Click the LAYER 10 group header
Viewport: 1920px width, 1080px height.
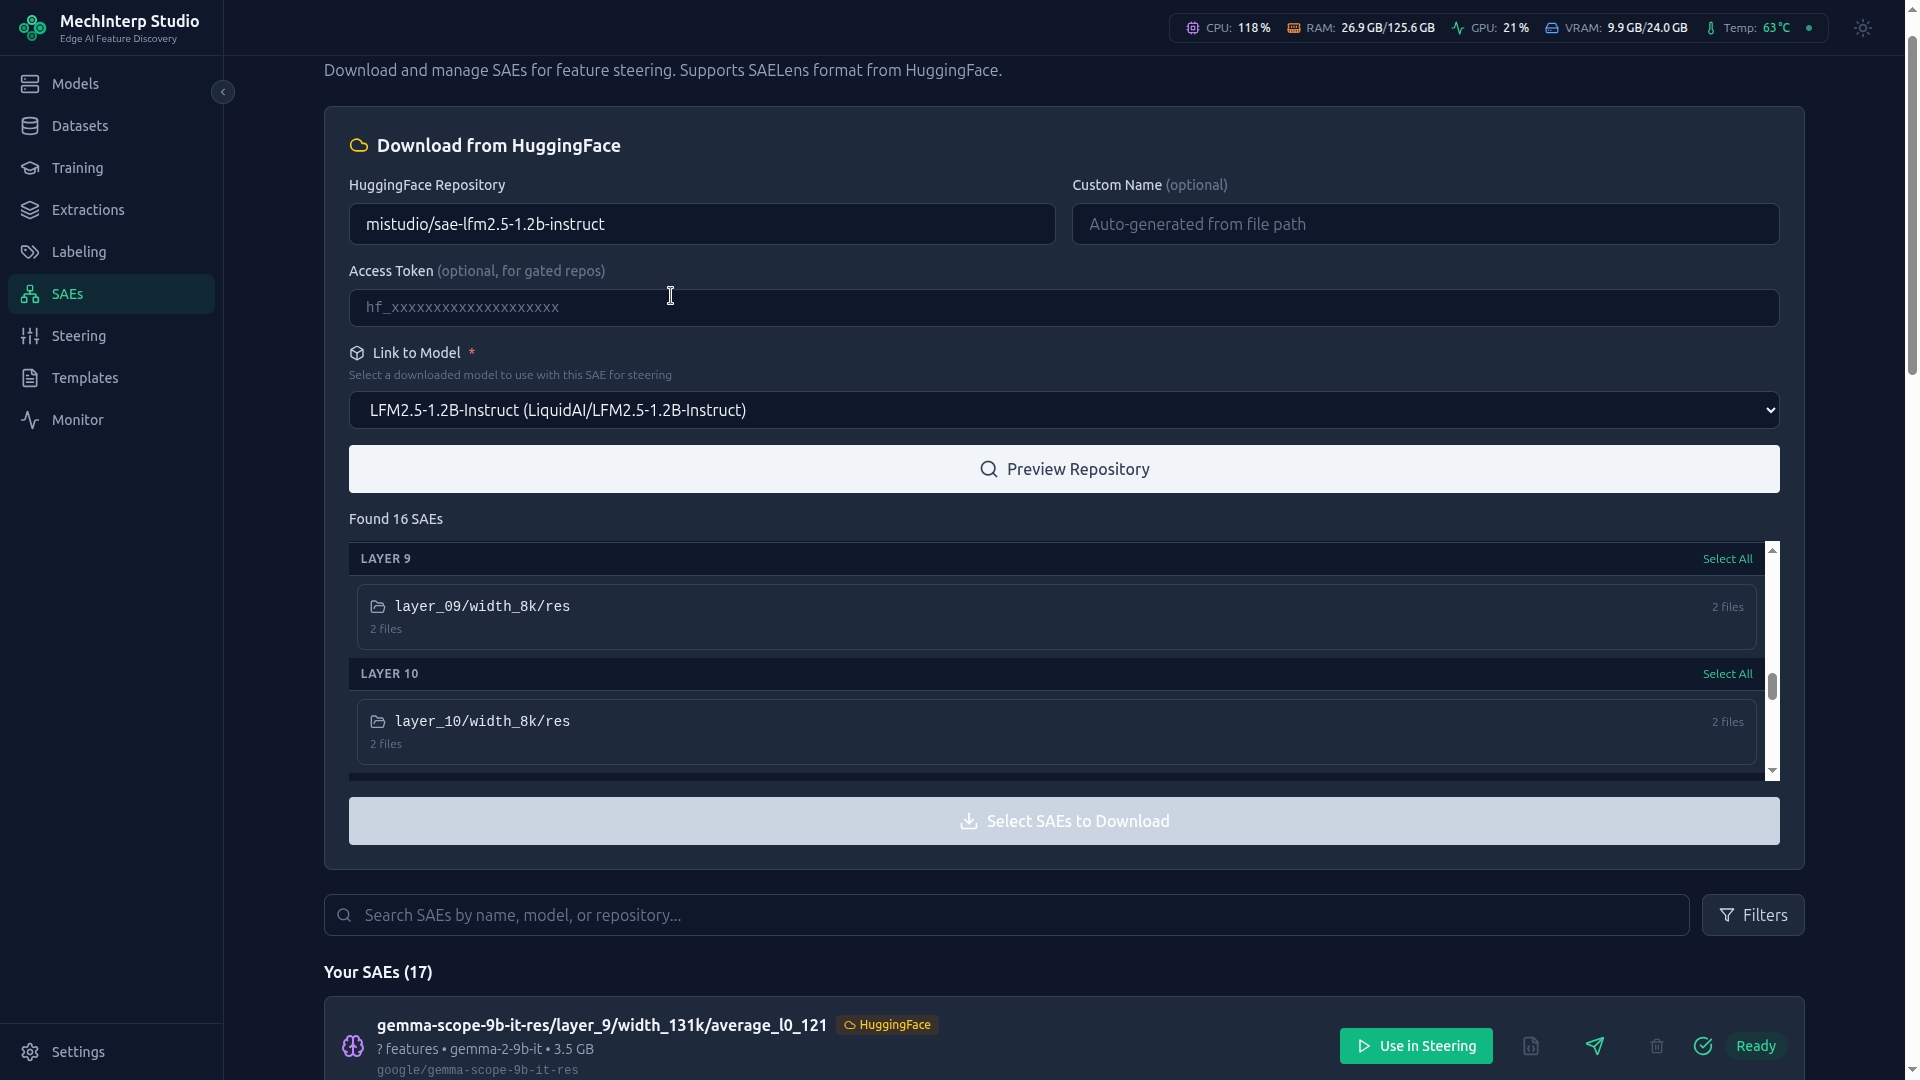(1056, 674)
